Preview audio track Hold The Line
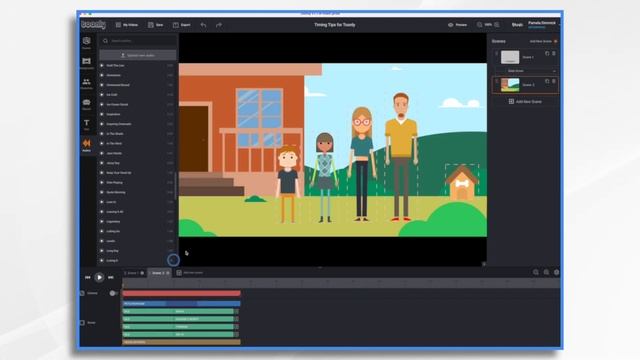The width and height of the screenshot is (640, 360). (x=102, y=65)
